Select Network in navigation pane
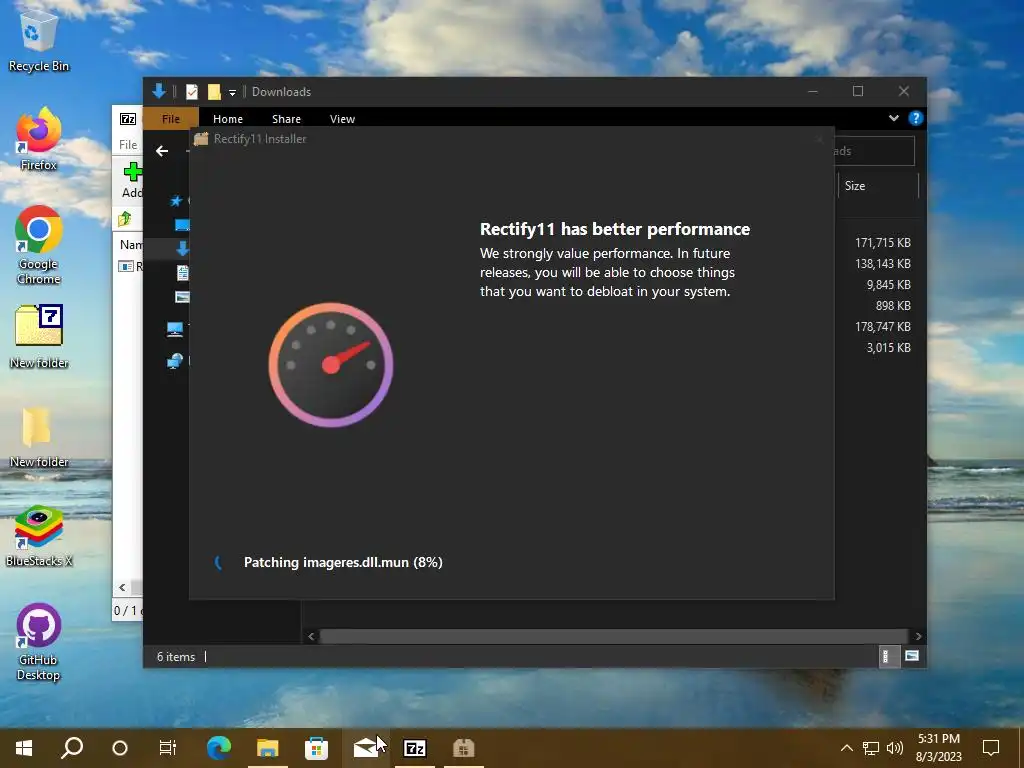 174,360
